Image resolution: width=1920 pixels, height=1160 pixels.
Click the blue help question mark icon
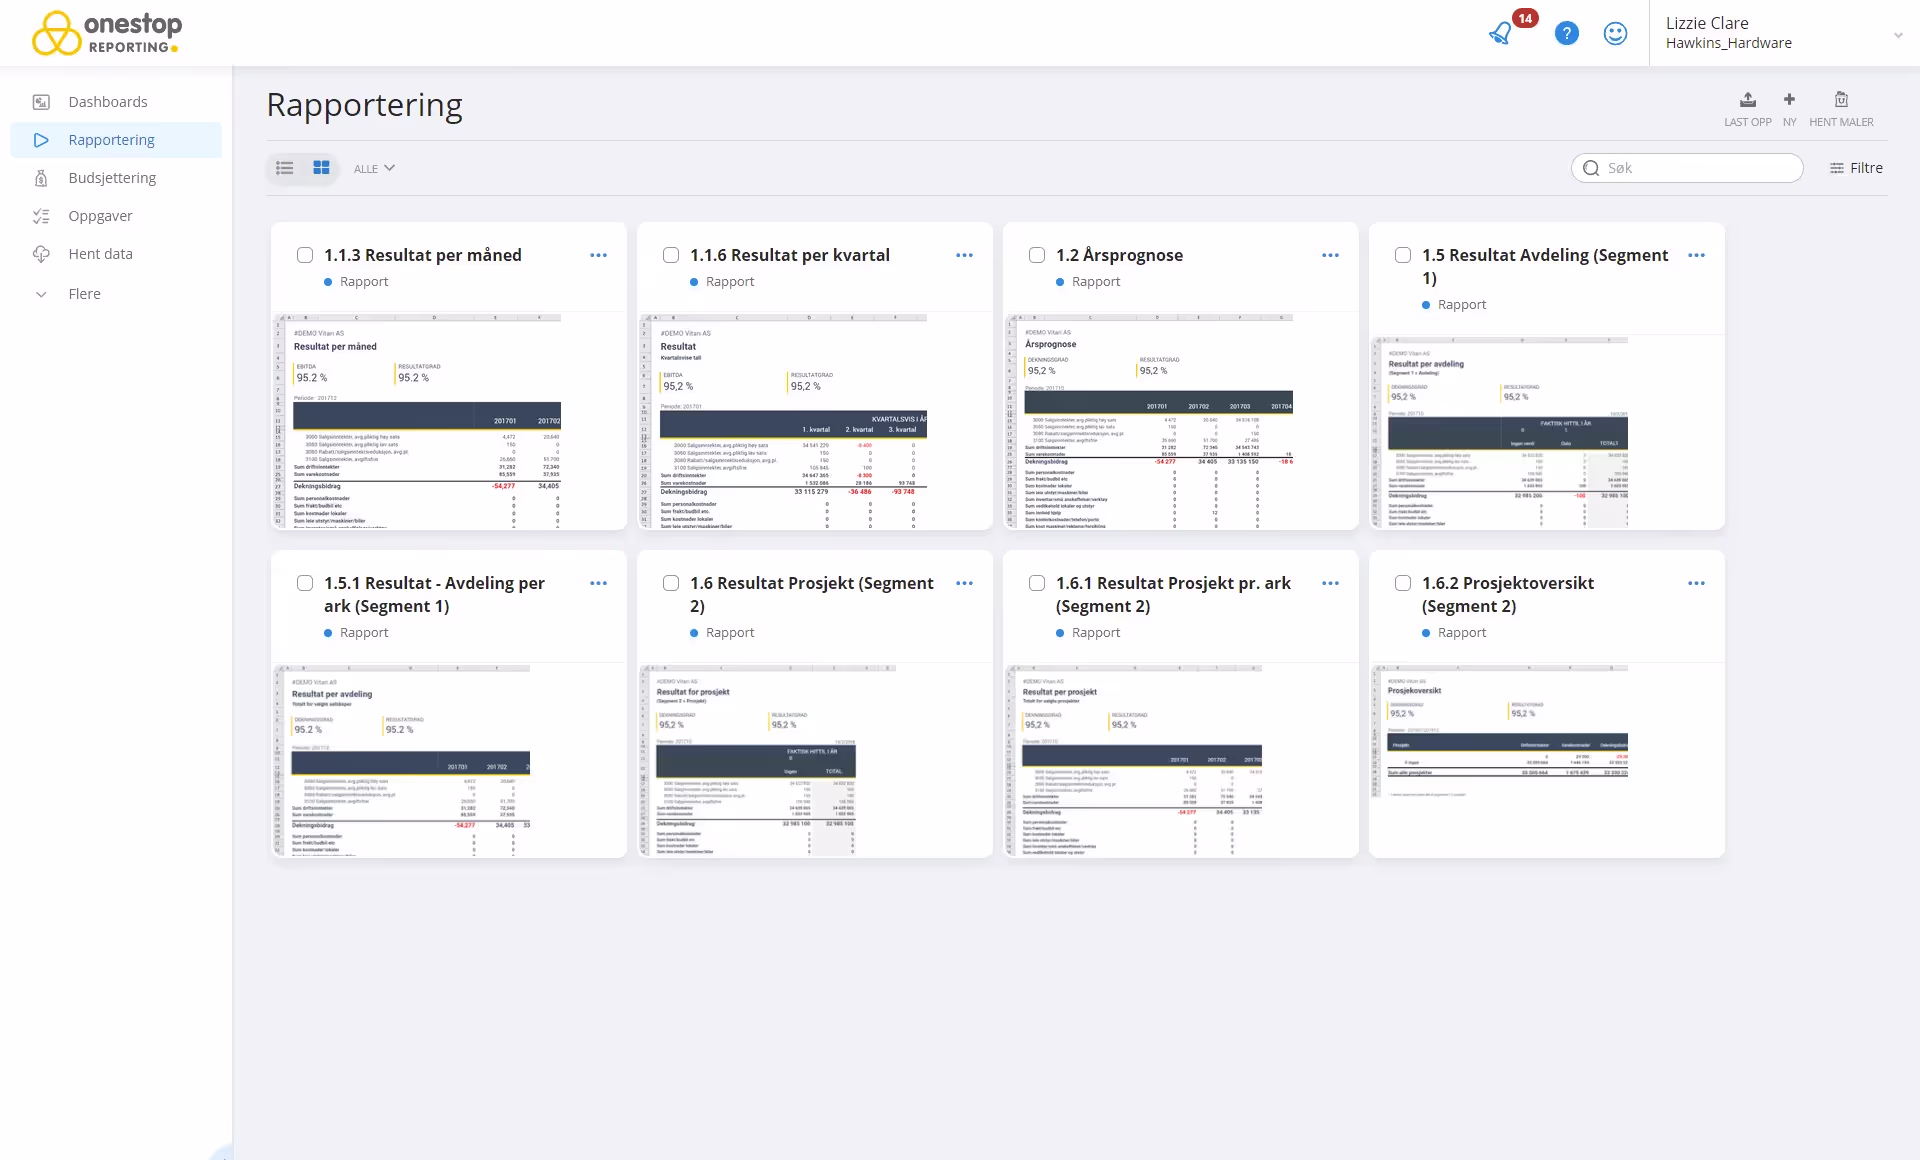point(1567,33)
